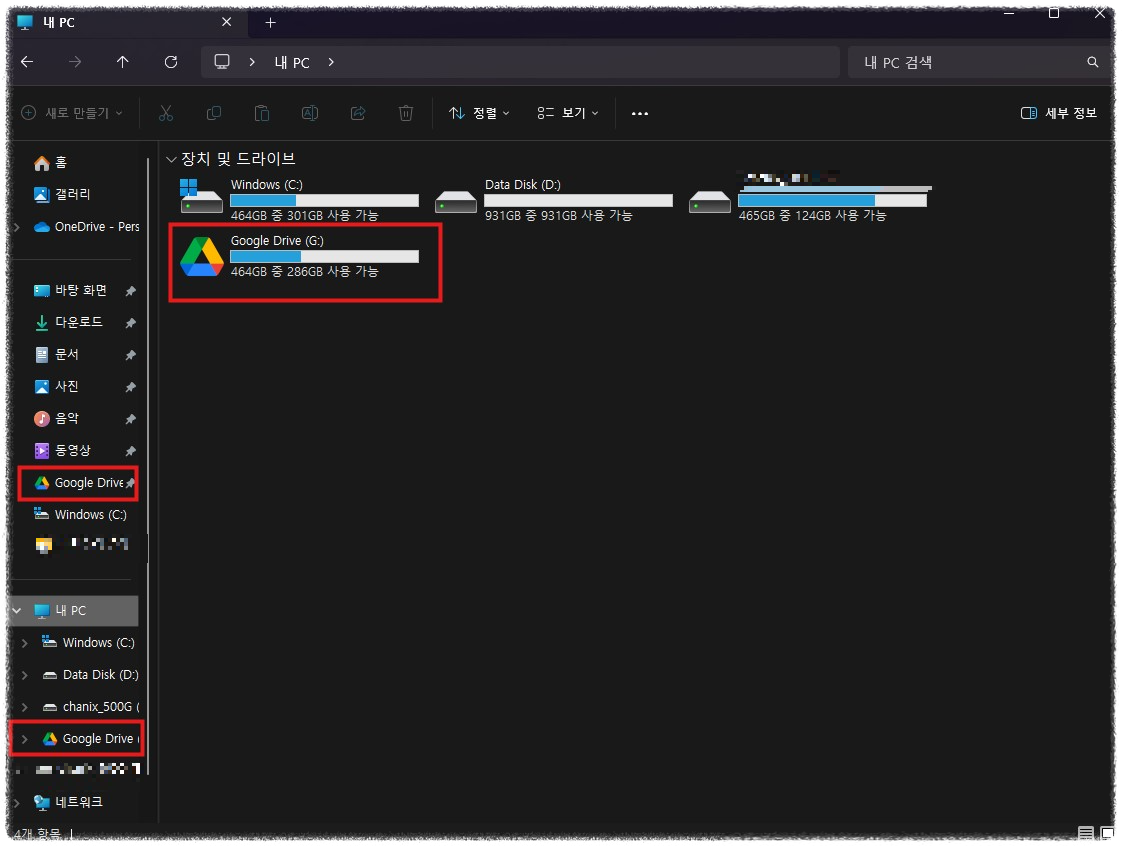Open pinned 바탕 화면 folder
This screenshot has width=1122, height=846.
[70, 291]
